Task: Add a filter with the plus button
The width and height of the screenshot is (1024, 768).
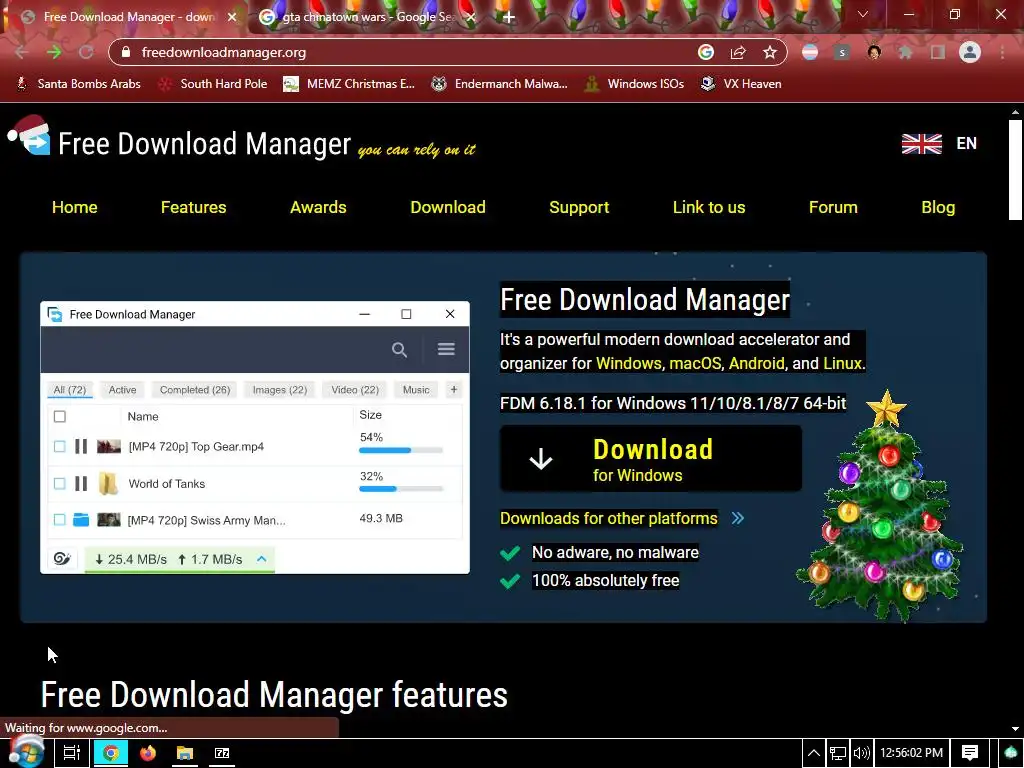Action: (454, 389)
